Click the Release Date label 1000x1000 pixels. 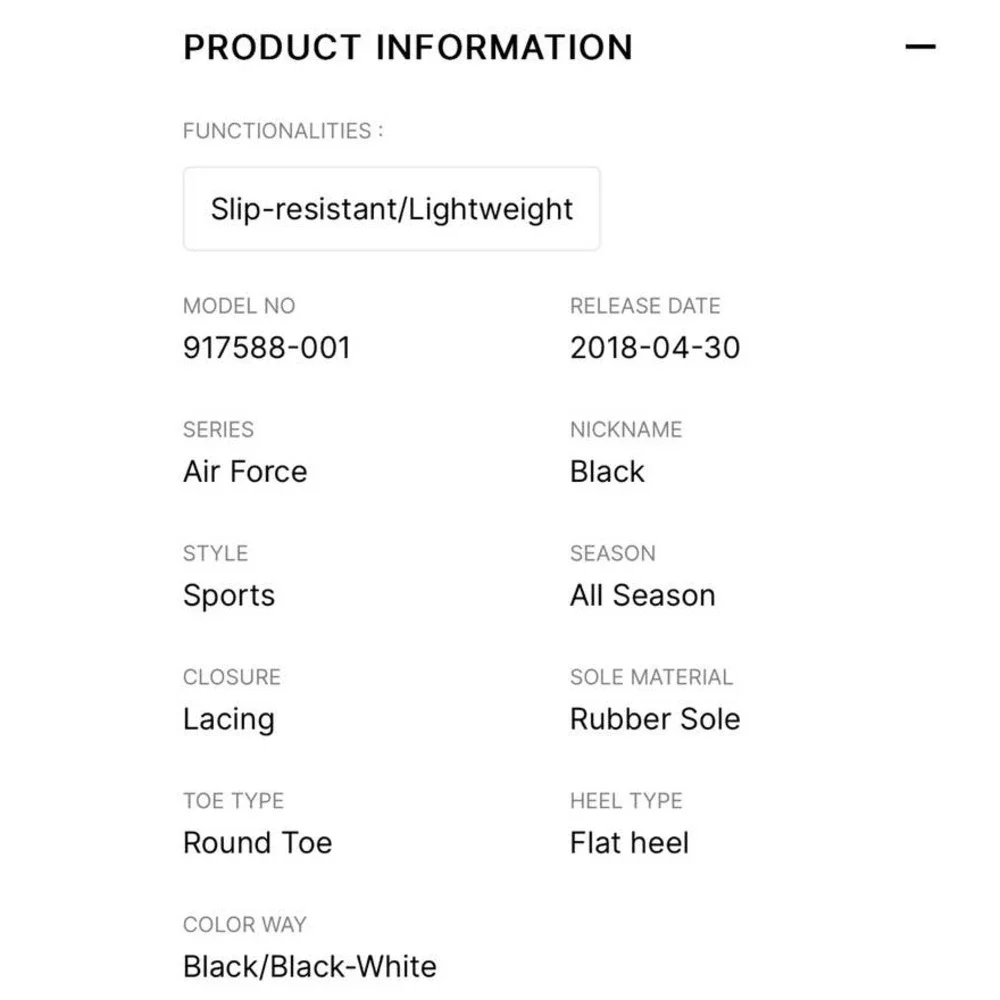(x=645, y=306)
